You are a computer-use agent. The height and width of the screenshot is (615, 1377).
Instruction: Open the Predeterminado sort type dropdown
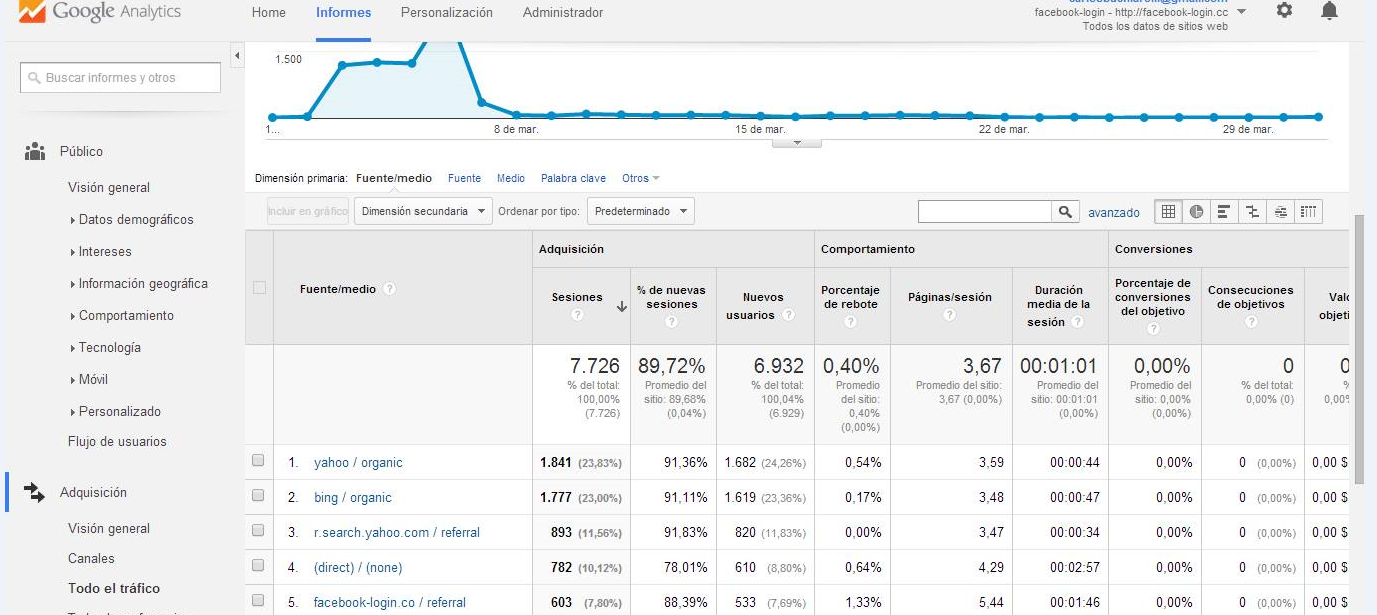tap(641, 211)
